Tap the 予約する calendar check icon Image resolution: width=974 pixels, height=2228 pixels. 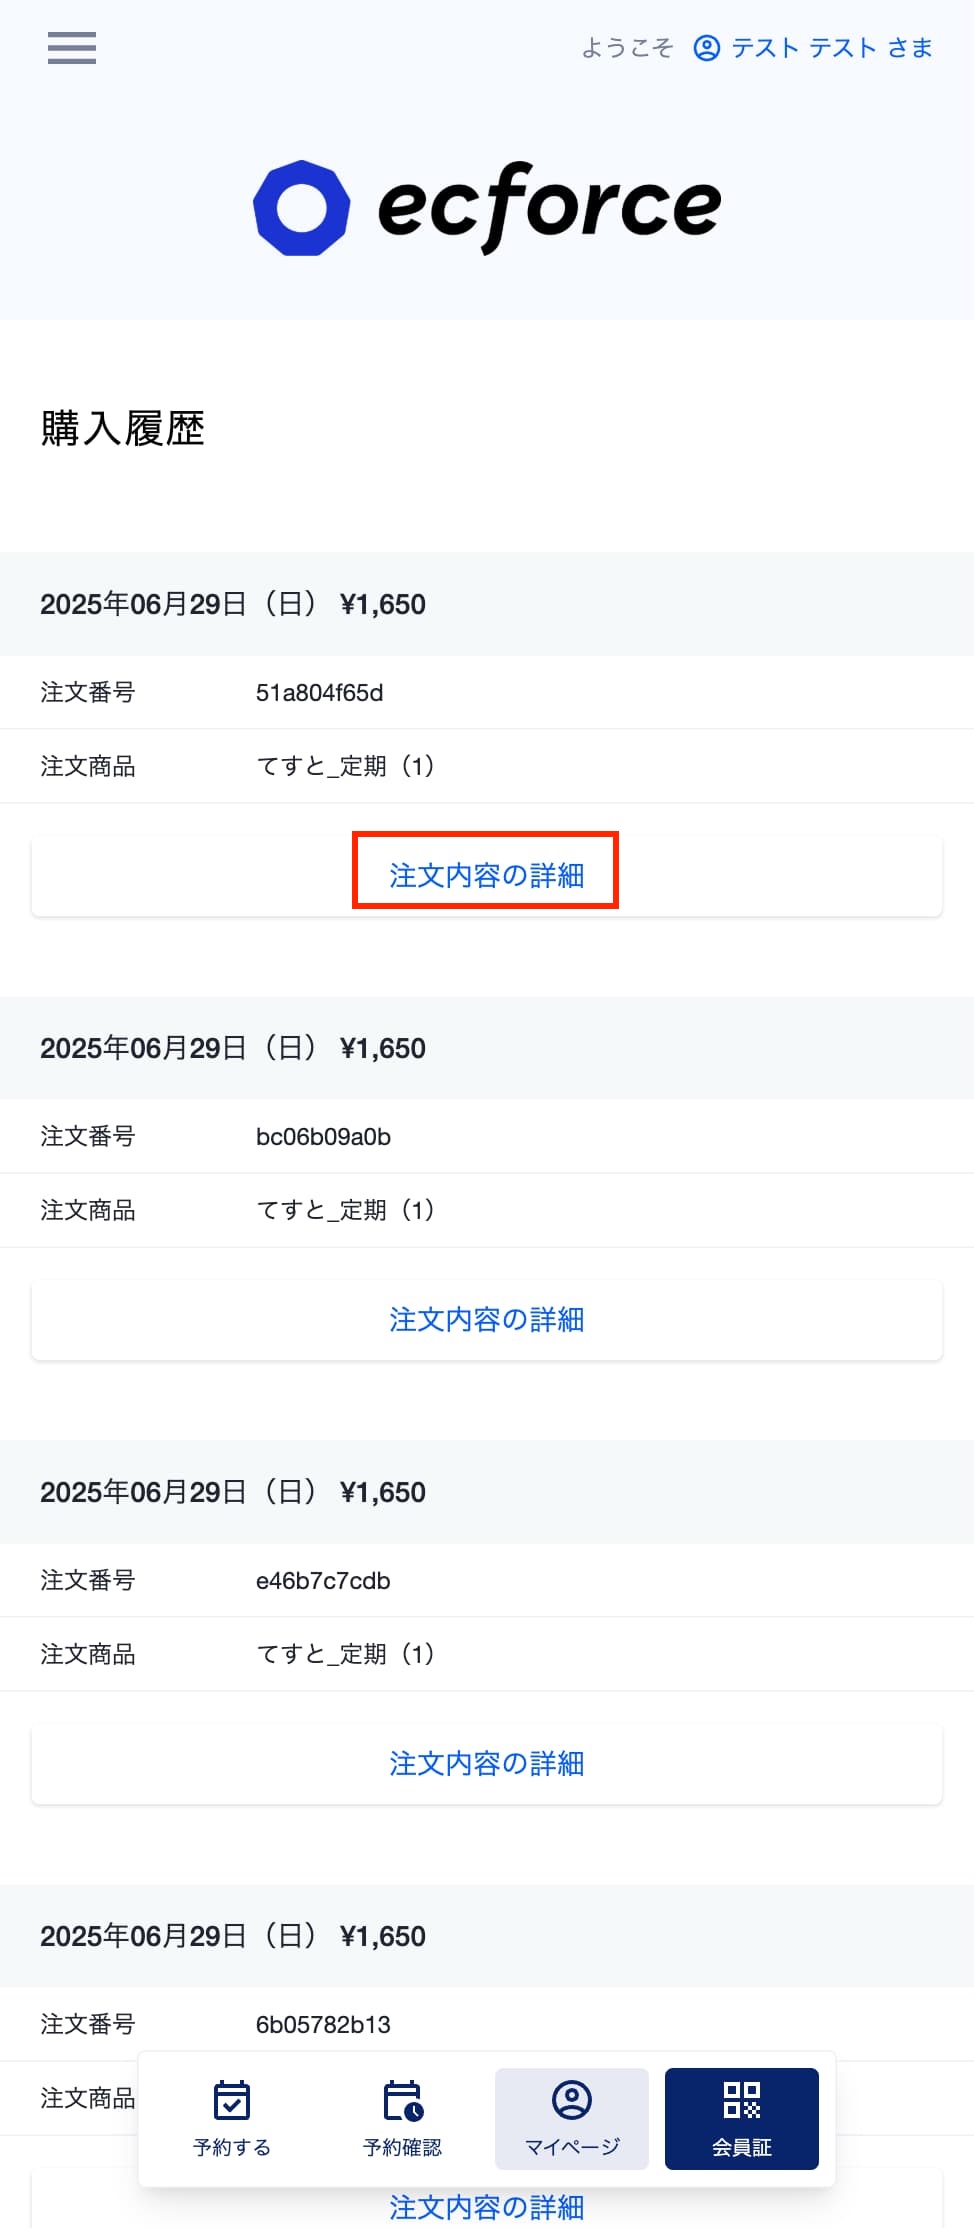[232, 2100]
